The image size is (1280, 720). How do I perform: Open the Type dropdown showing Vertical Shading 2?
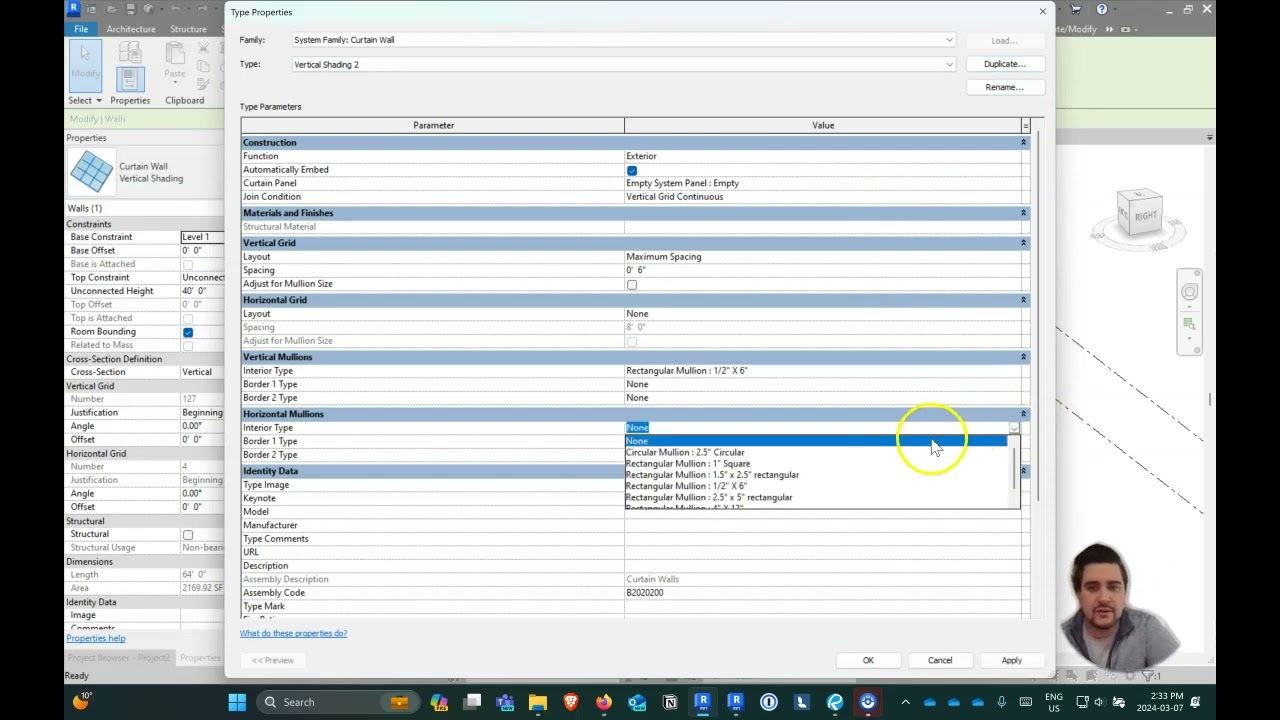coord(623,64)
